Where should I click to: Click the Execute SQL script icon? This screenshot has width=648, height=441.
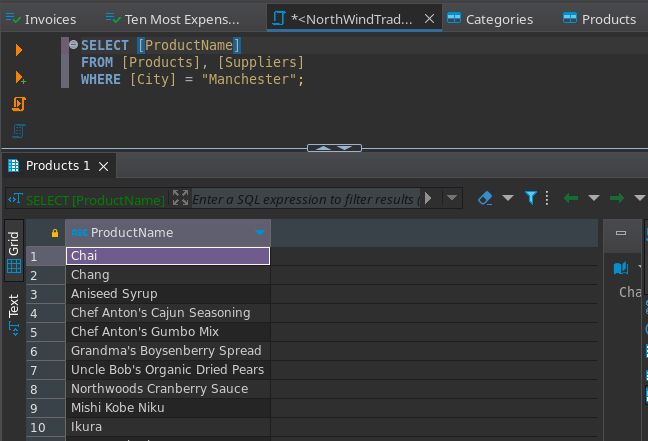[19, 104]
